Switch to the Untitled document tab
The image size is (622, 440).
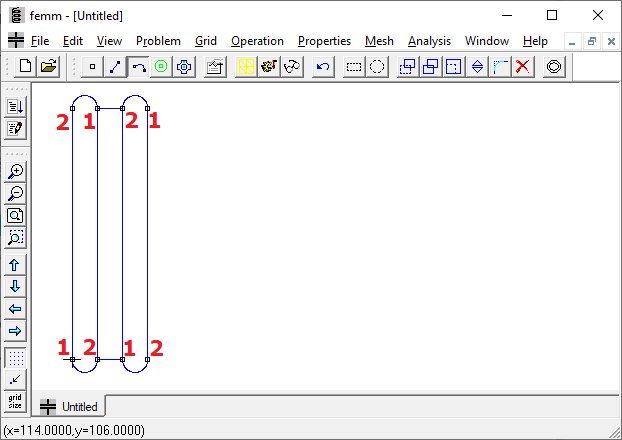pyautogui.click(x=70, y=407)
